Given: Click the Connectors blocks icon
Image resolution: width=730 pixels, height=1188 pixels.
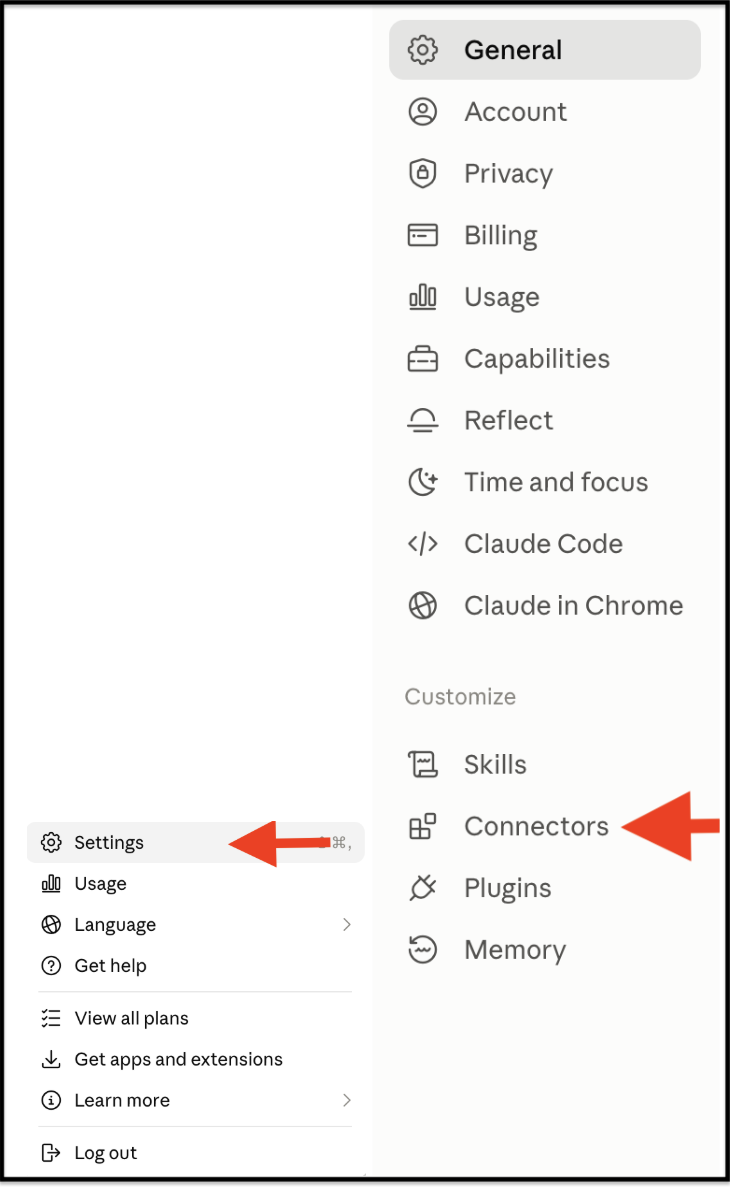Looking at the screenshot, I should click(423, 827).
